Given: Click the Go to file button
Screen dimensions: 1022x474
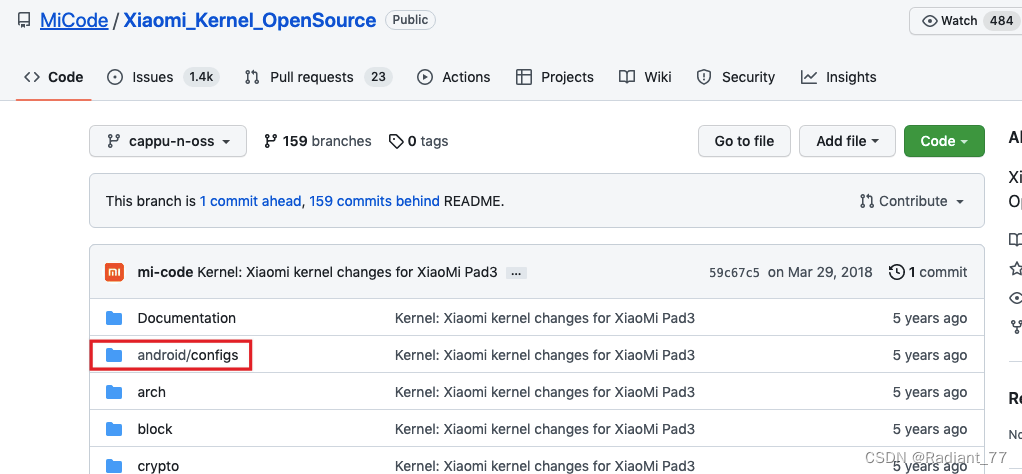Looking at the screenshot, I should tap(744, 141).
